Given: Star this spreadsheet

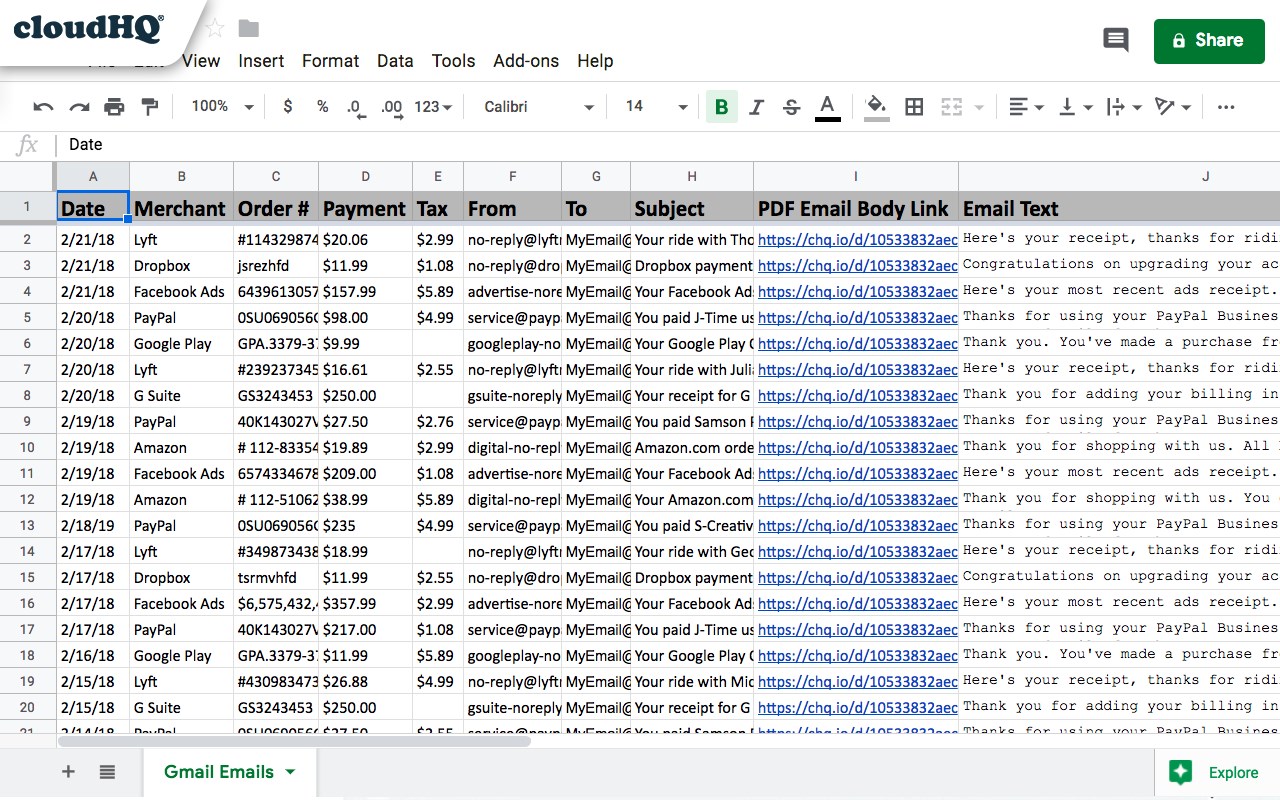Looking at the screenshot, I should [x=215, y=28].
